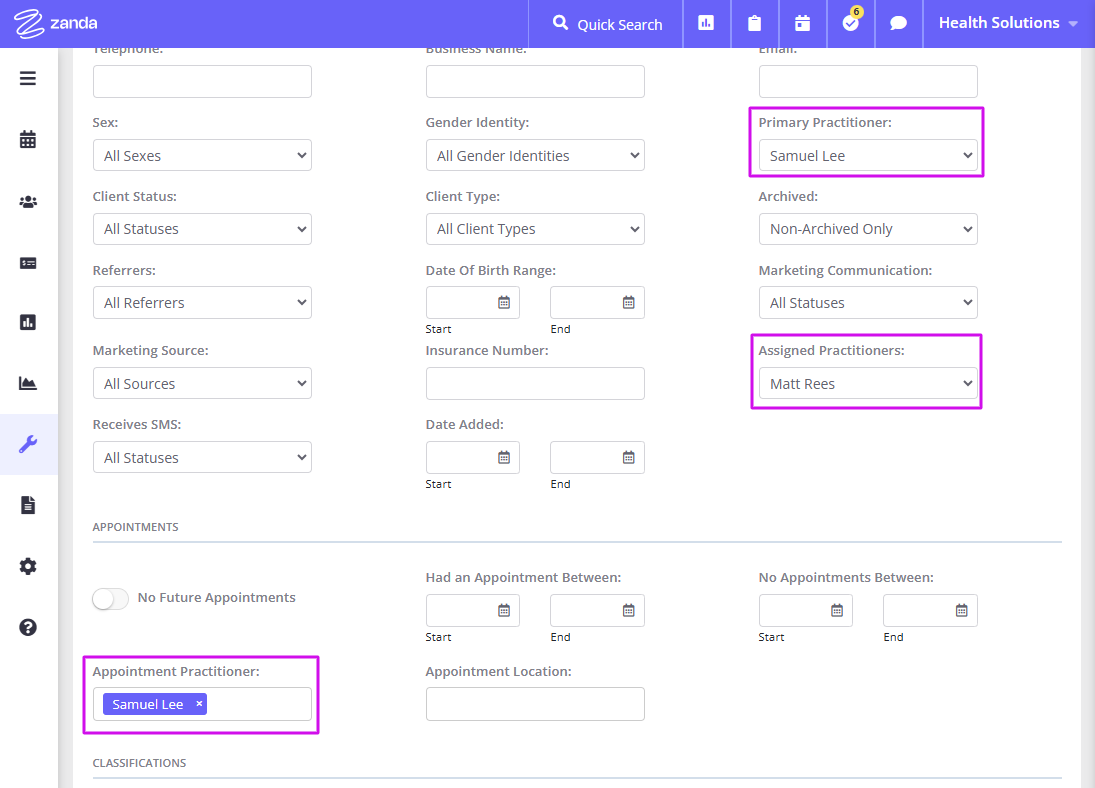The image size is (1095, 788).
Task: Open the Client Status dropdown
Action: [202, 228]
